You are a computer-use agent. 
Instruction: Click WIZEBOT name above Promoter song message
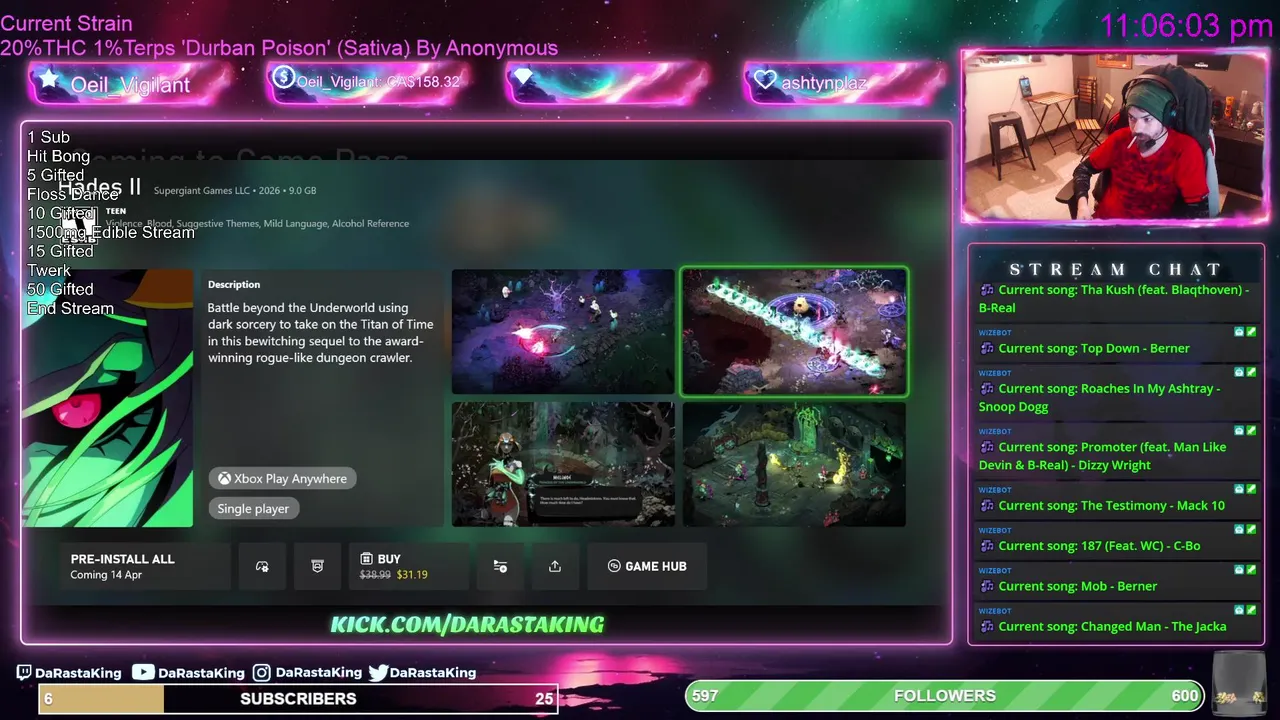[x=995, y=431]
